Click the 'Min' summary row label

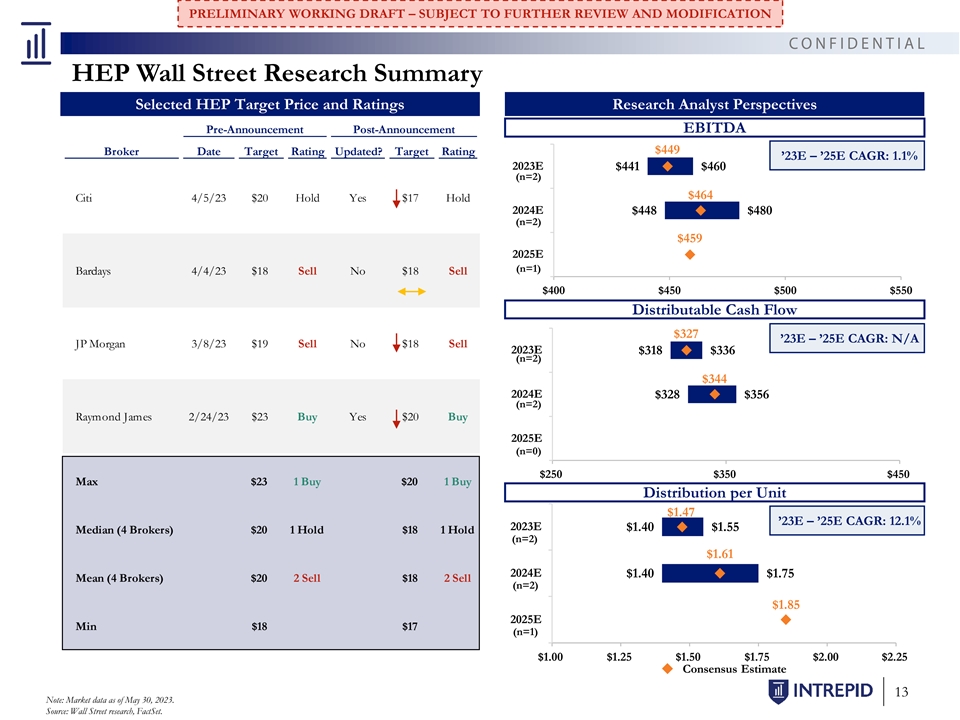pyautogui.click(x=86, y=626)
